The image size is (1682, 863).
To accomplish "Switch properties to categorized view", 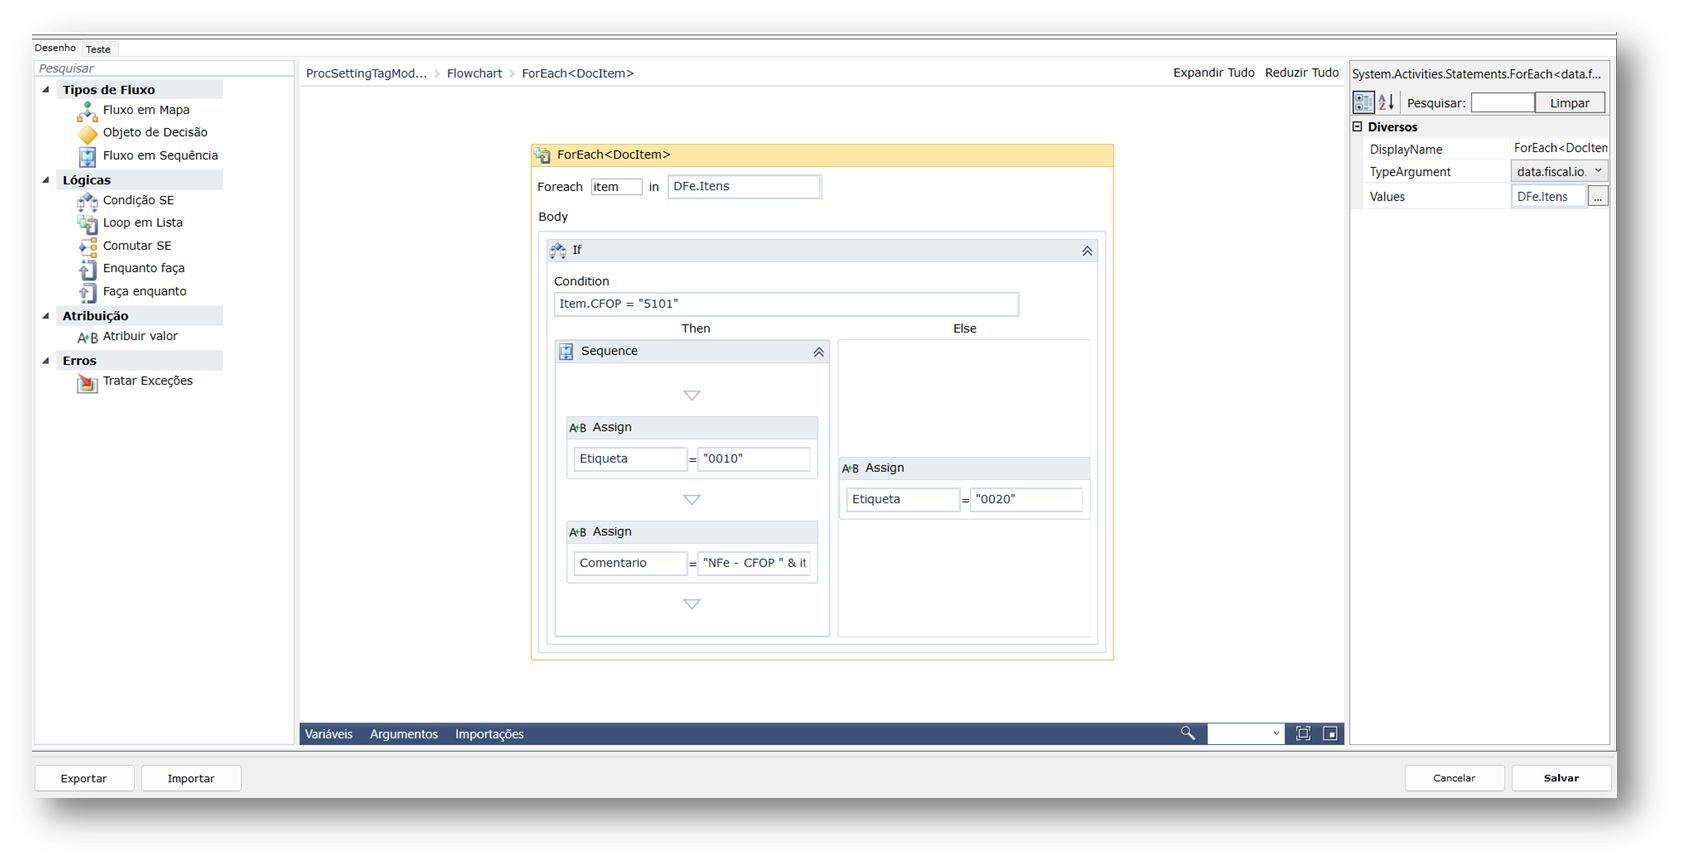I will coord(1363,102).
